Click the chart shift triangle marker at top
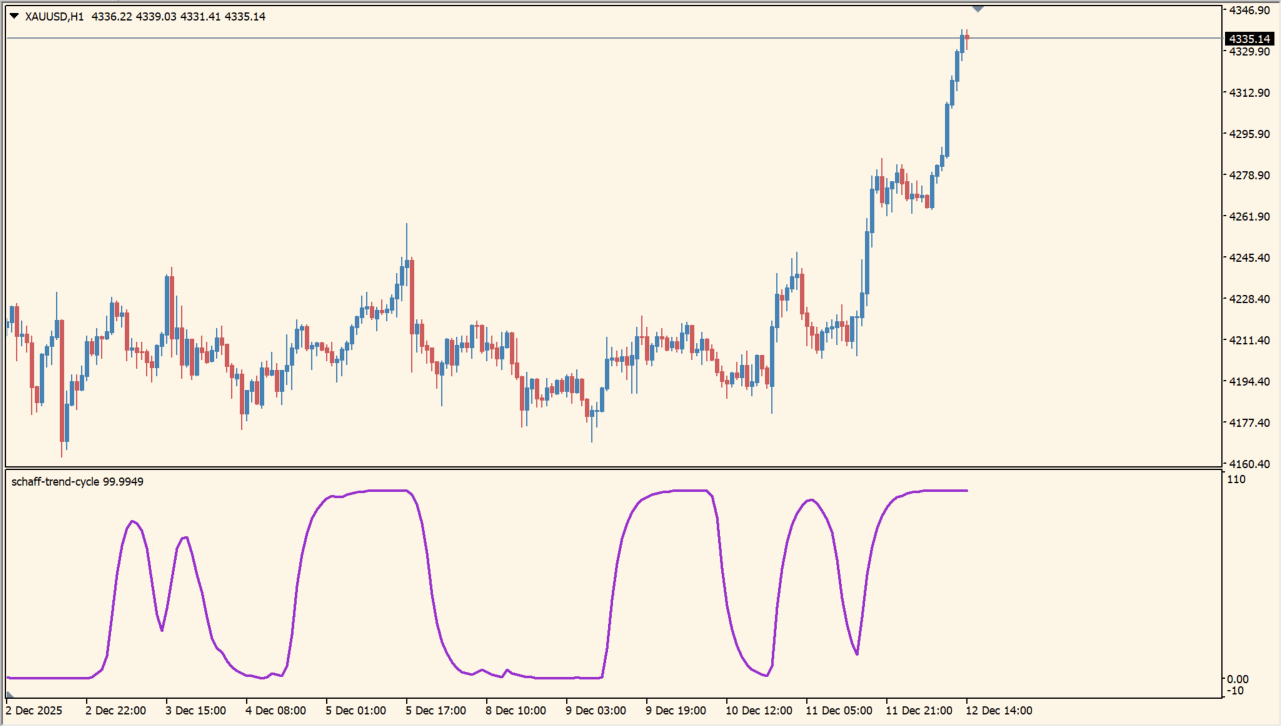This screenshot has width=1281, height=726. coord(977,8)
